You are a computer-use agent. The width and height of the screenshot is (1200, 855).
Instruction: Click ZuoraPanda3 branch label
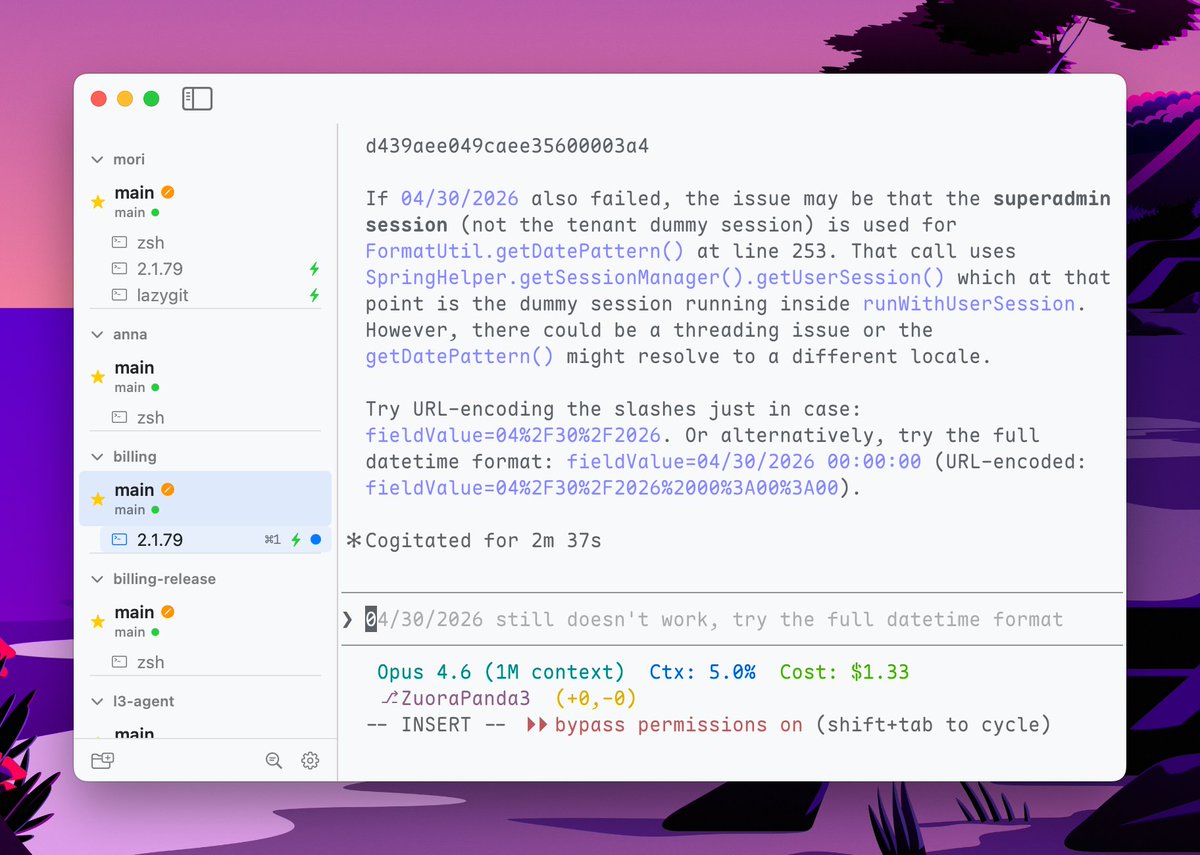[x=465, y=698]
